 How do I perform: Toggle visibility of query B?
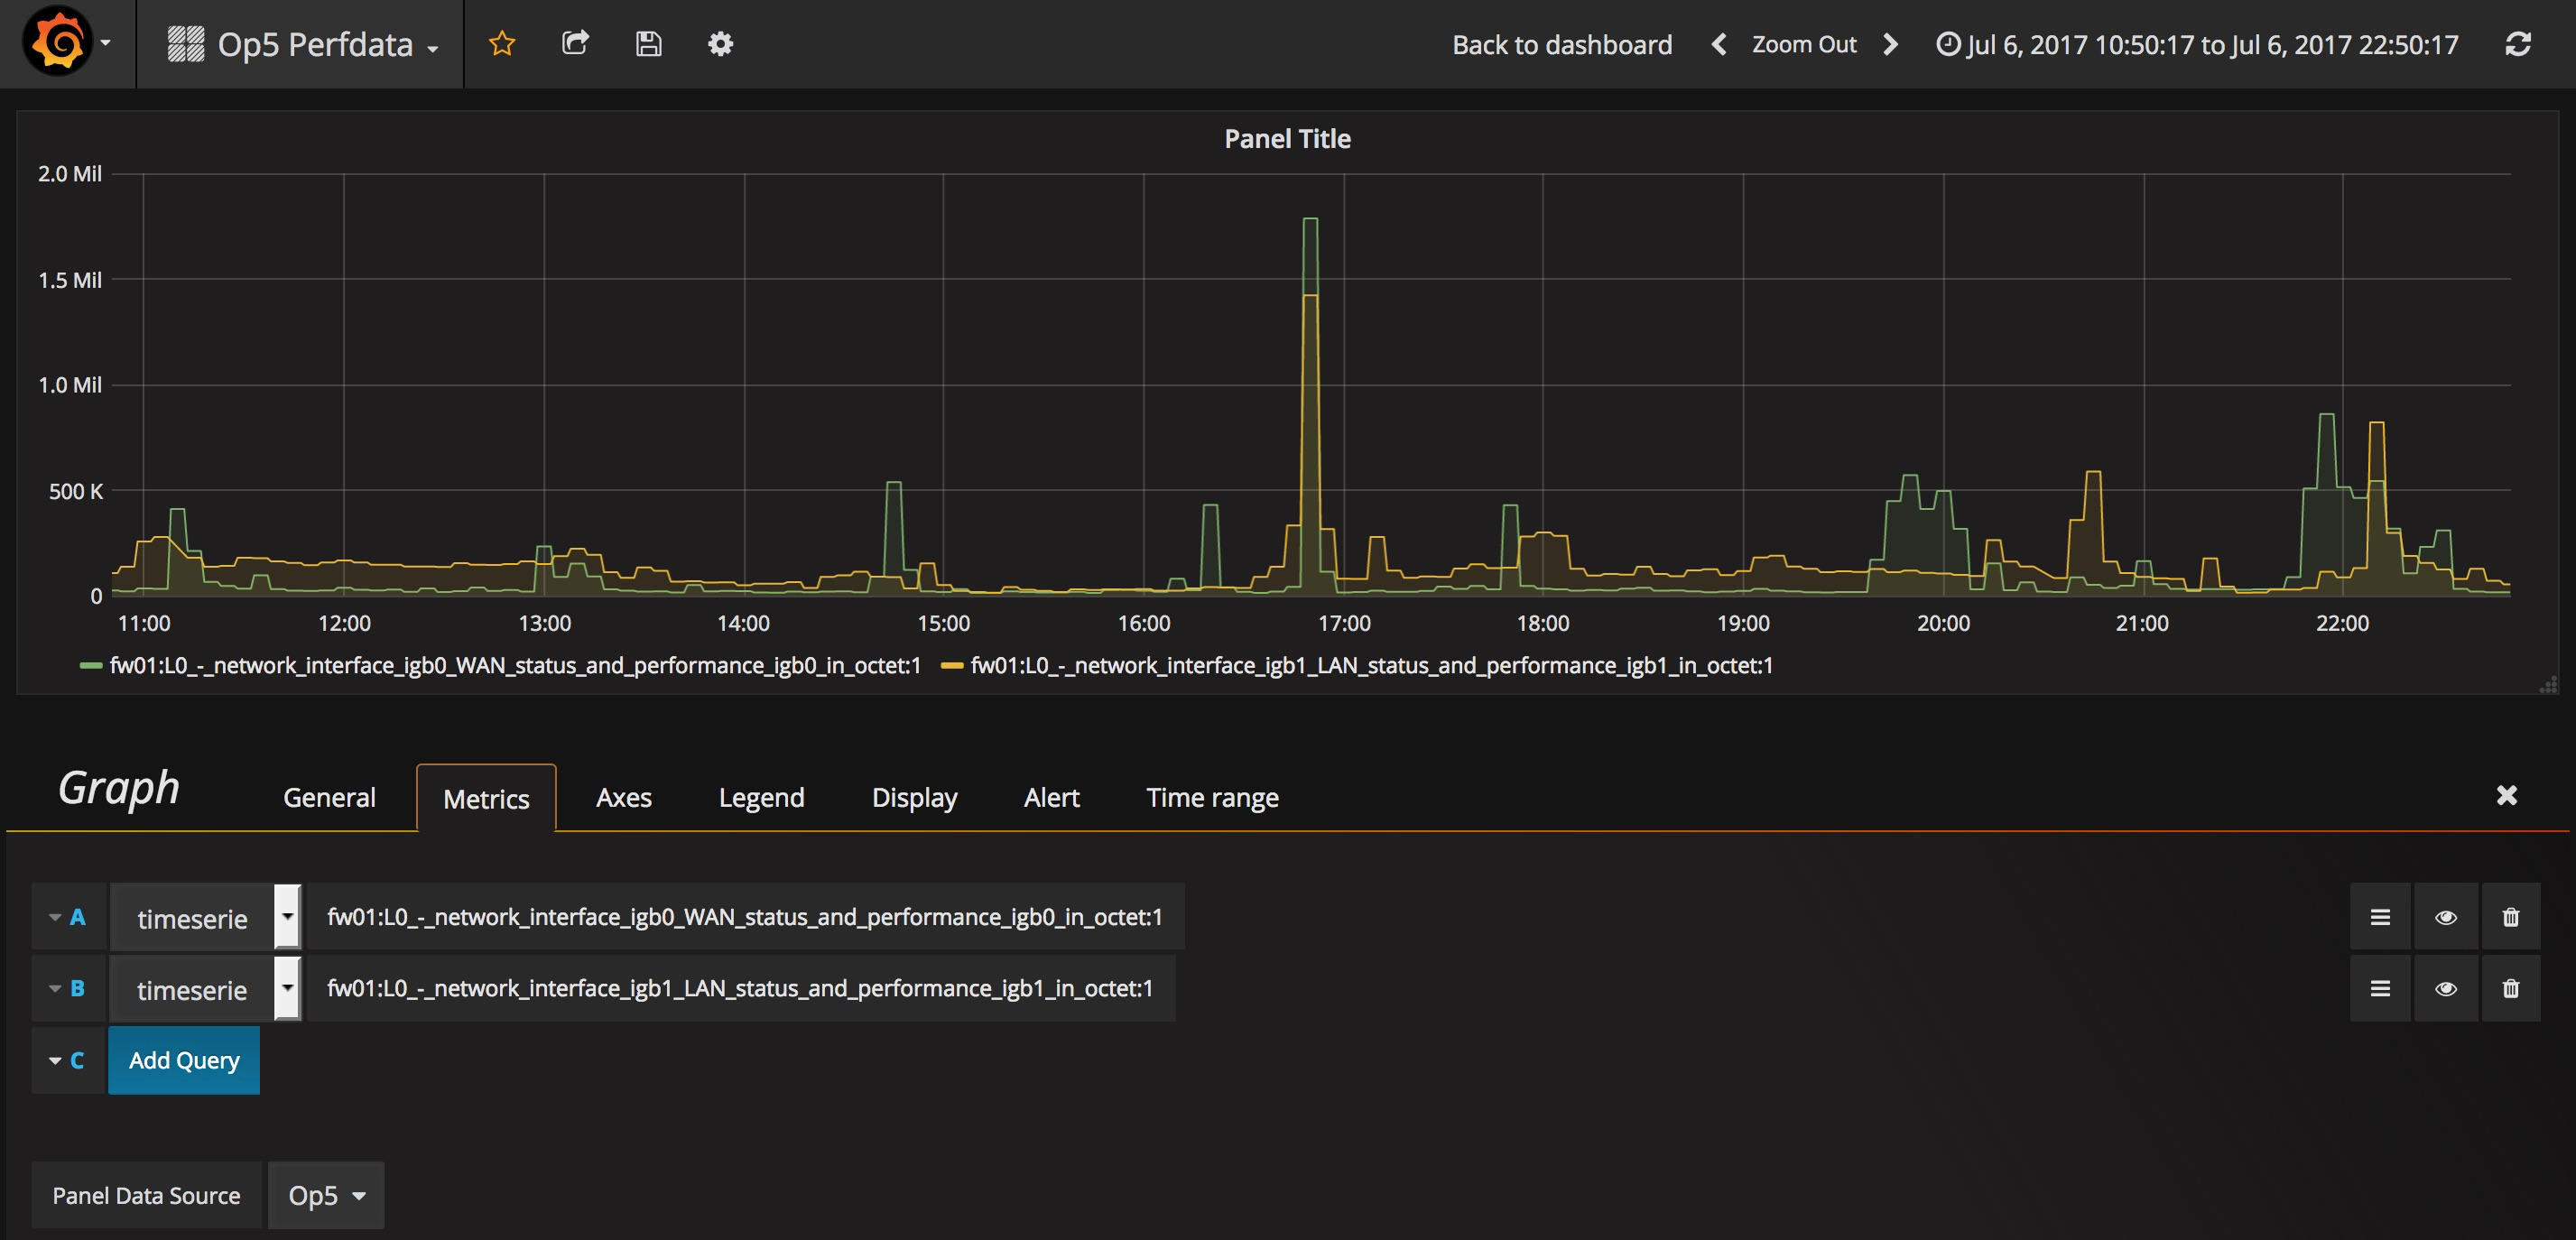pos(2445,988)
